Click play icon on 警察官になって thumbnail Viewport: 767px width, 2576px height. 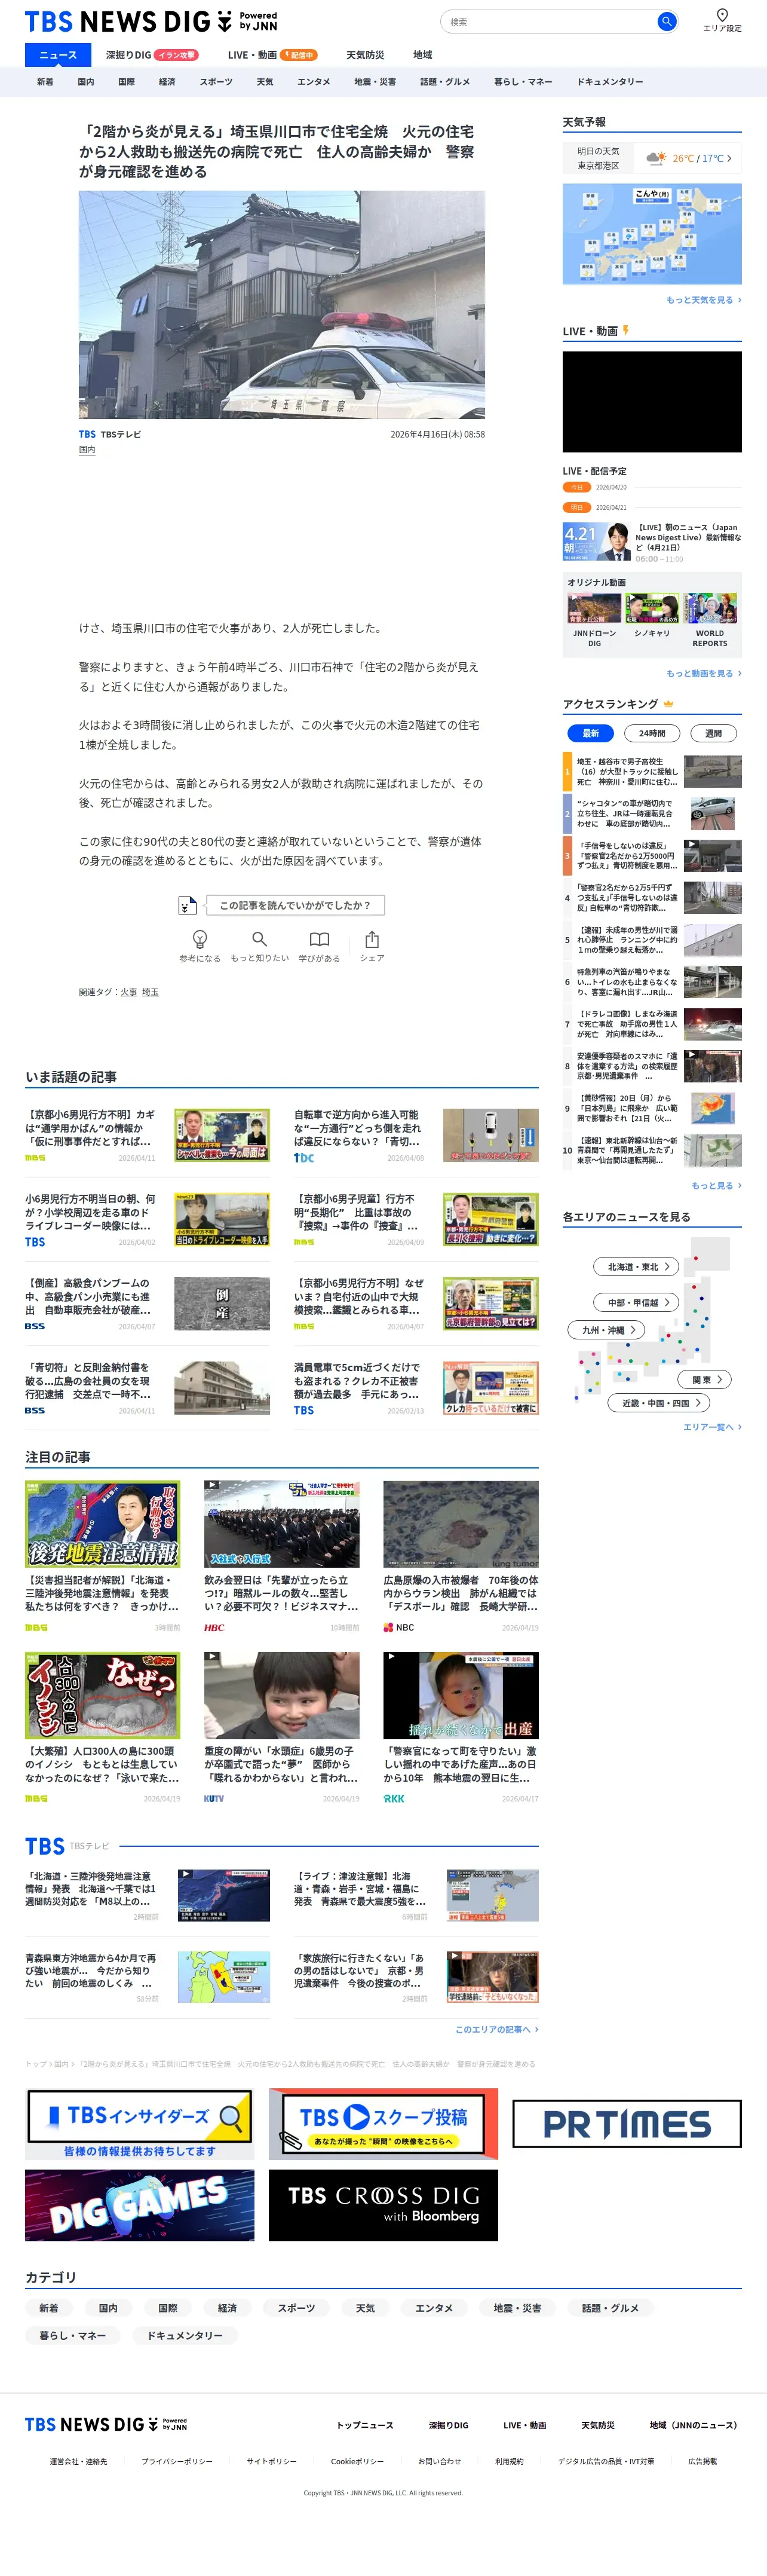tap(390, 1657)
